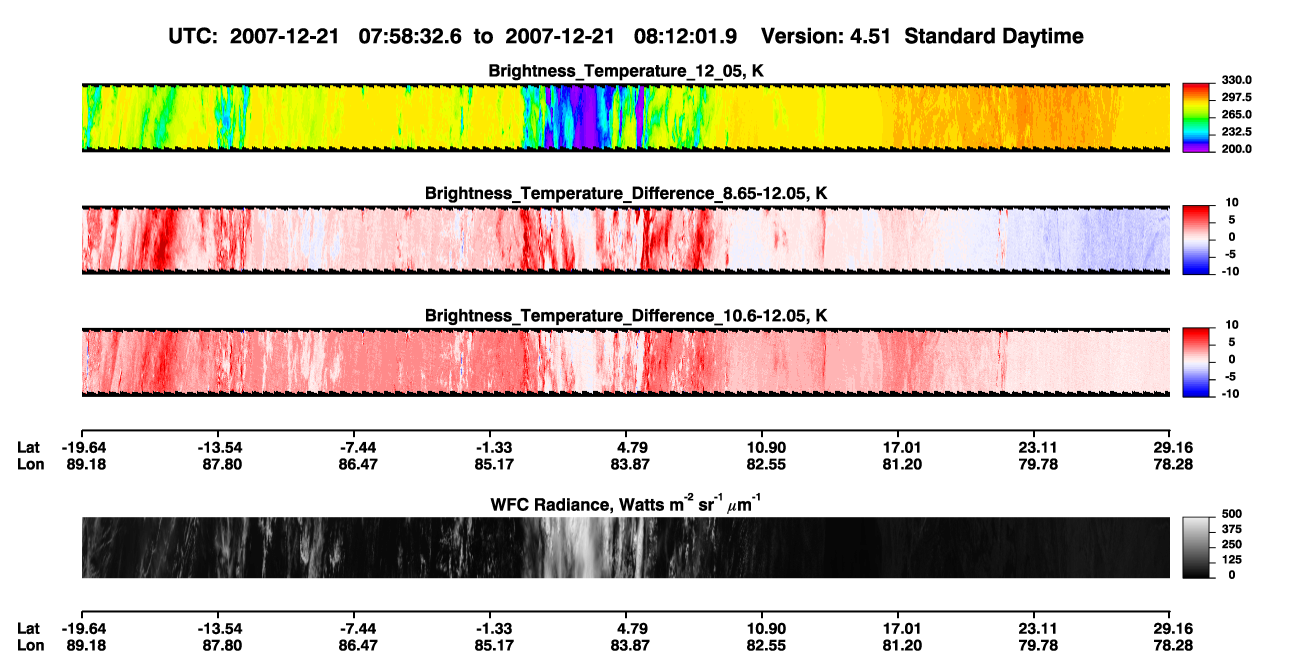
Task: Click the 8.65-12.05 temperature difference image strip
Action: click(x=625, y=239)
